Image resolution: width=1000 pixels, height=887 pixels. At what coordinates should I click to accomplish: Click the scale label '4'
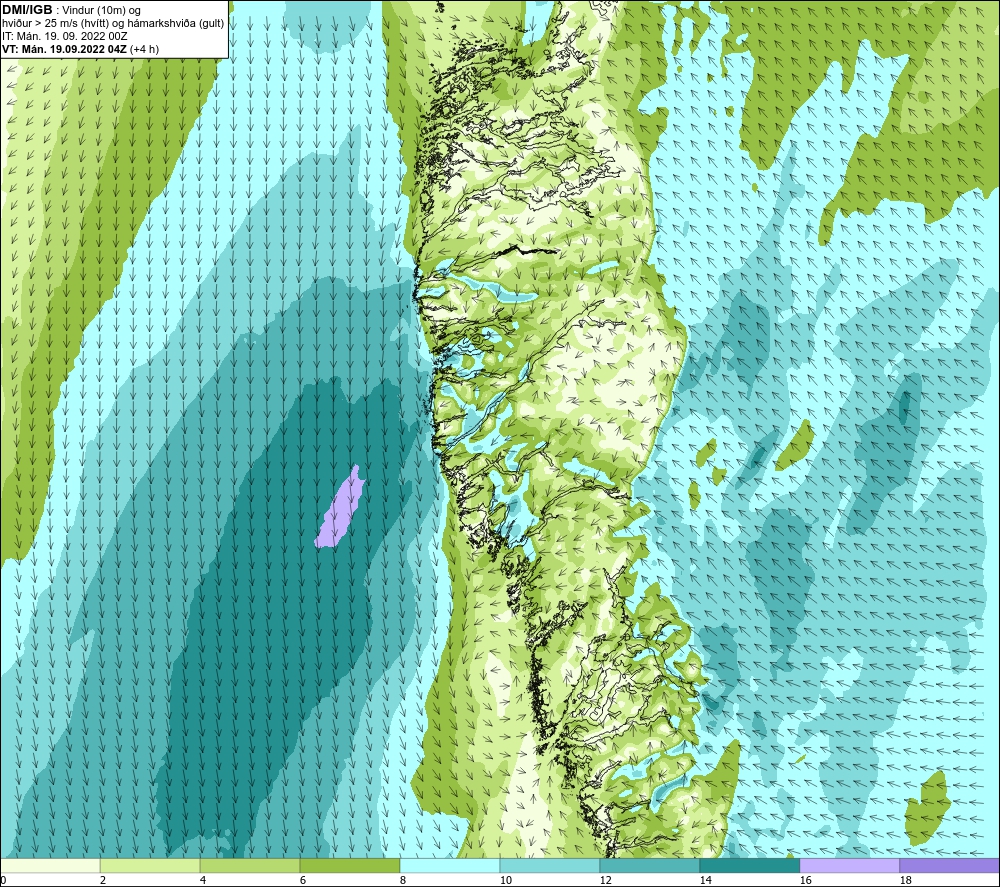[203, 880]
